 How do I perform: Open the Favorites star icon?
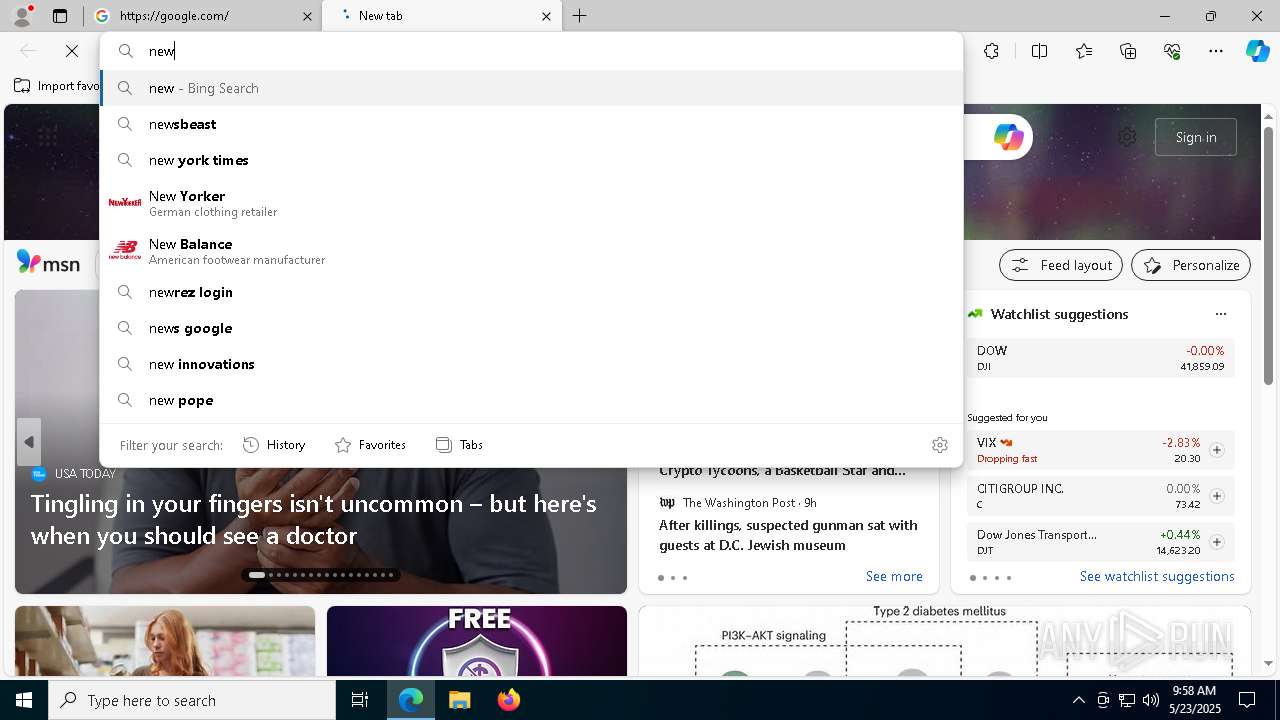tap(1084, 51)
